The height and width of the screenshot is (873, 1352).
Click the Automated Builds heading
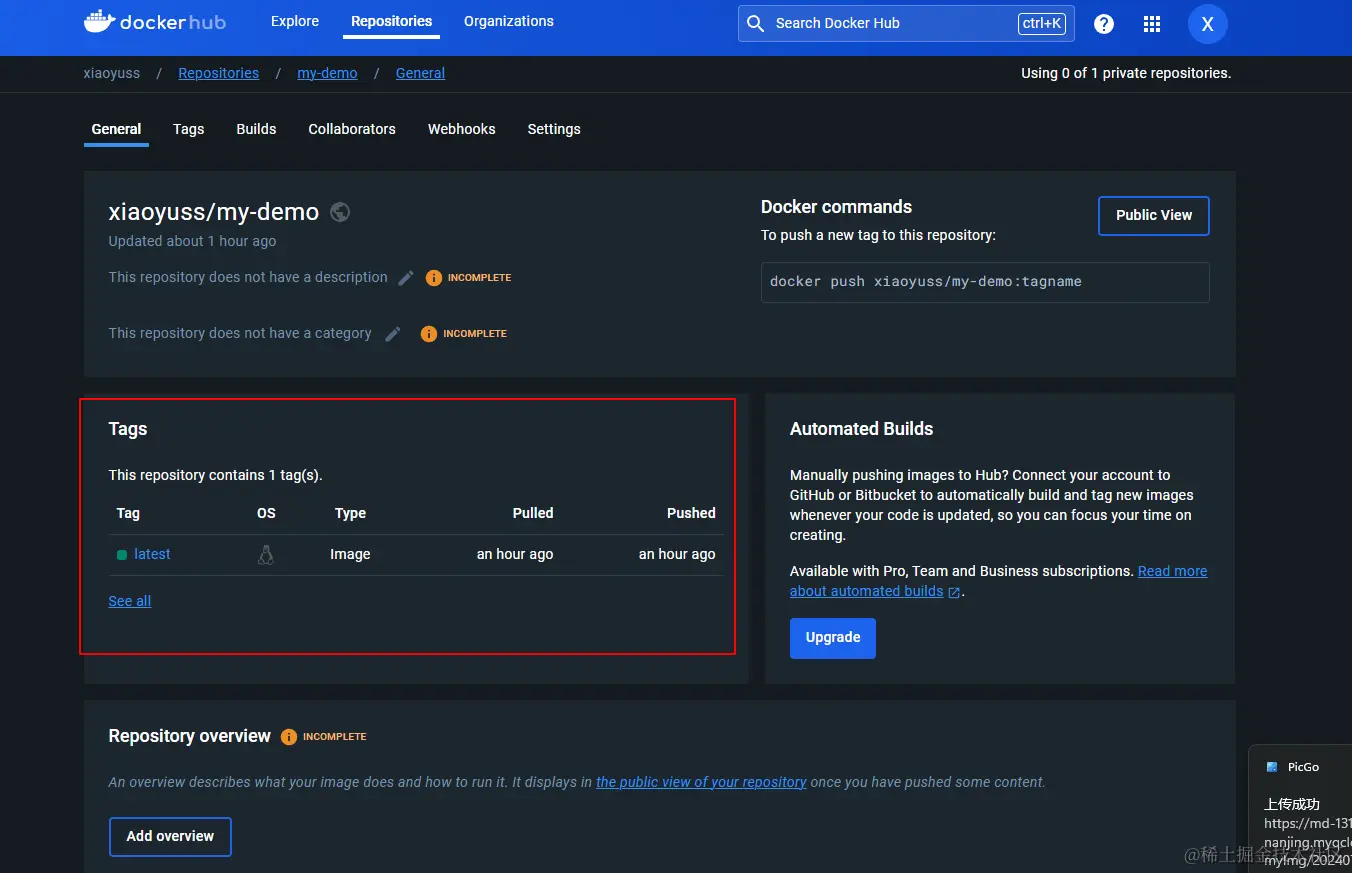coord(861,429)
